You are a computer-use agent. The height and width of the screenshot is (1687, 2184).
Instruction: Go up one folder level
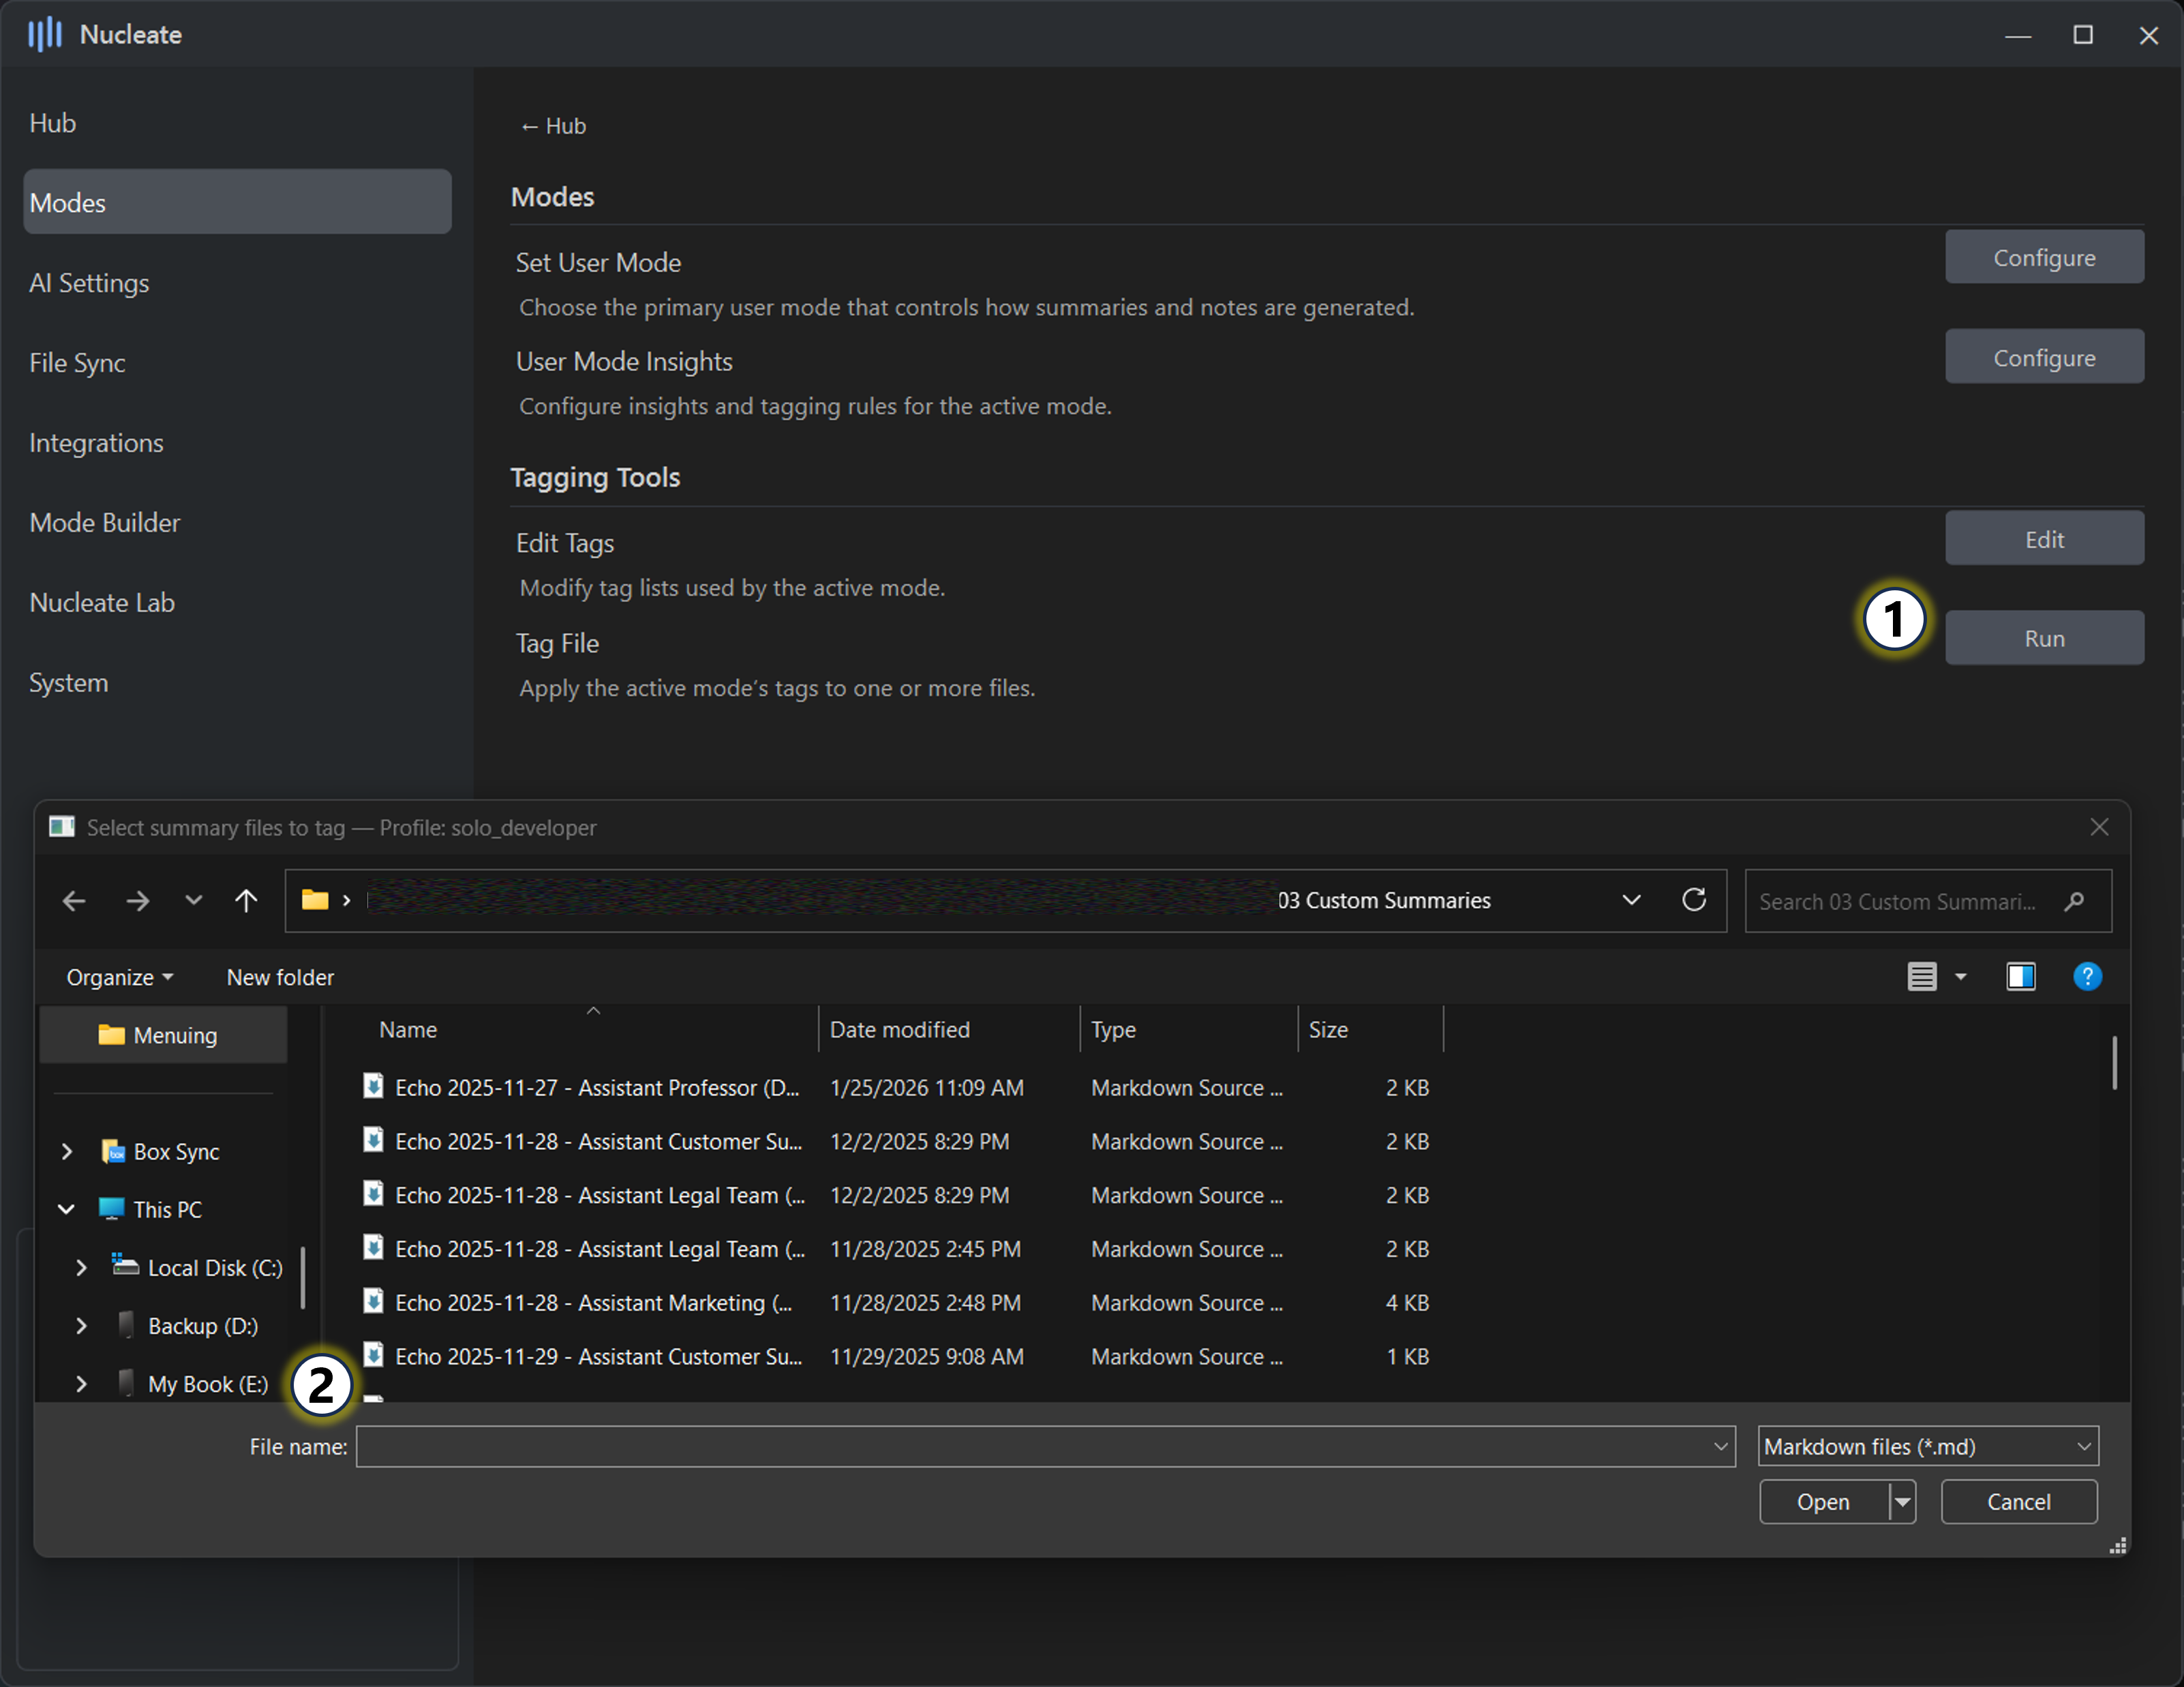point(246,901)
